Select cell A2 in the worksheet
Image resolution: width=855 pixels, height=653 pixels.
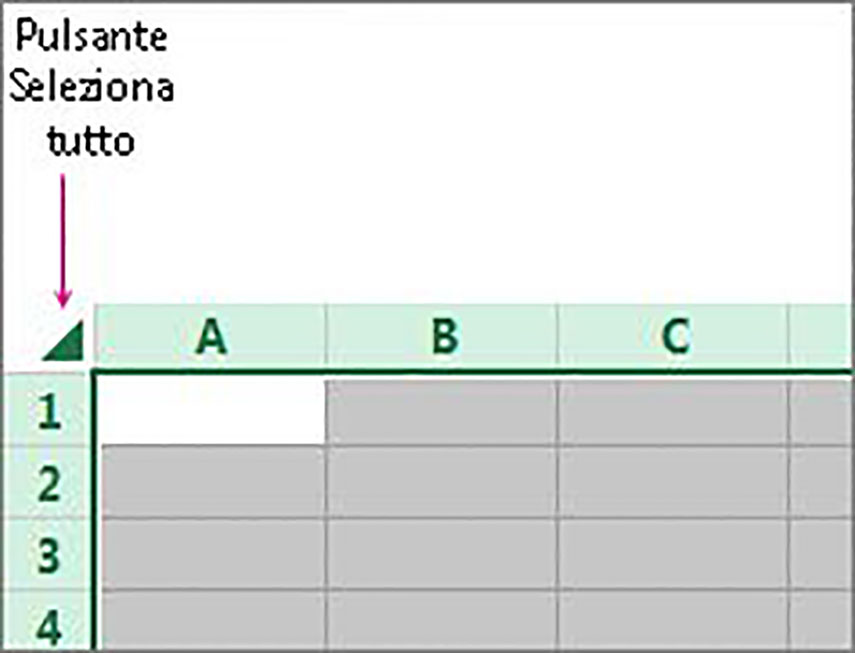pyautogui.click(x=213, y=483)
